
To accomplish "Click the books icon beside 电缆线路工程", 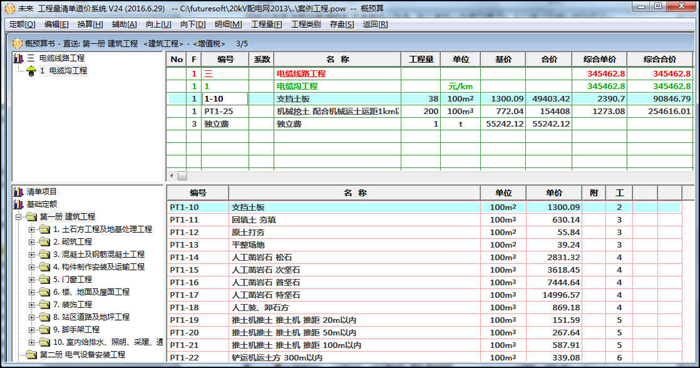I will [x=18, y=58].
